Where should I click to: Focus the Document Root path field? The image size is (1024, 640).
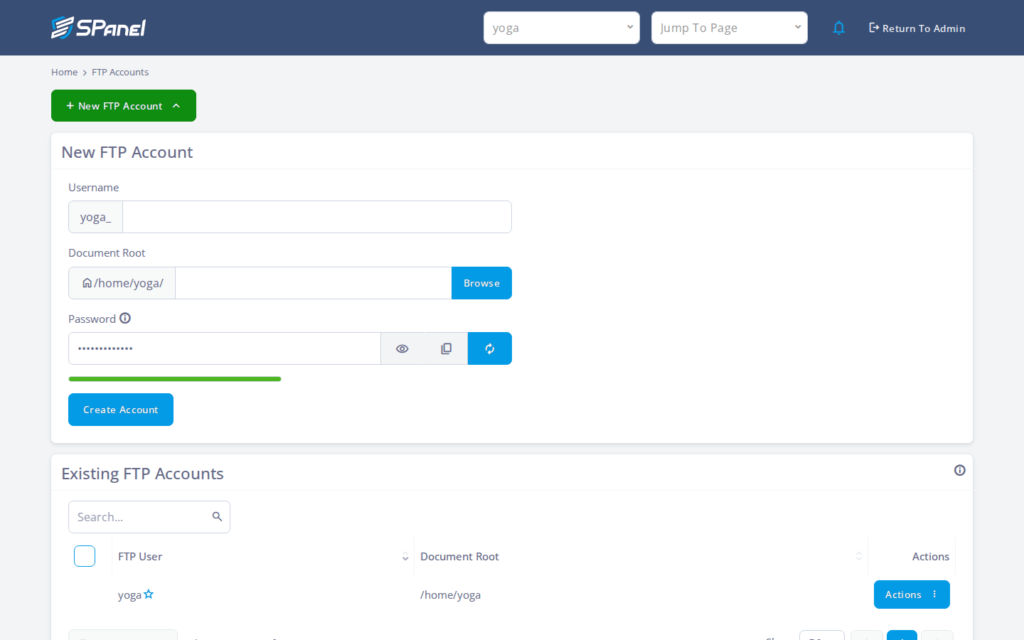click(x=313, y=283)
